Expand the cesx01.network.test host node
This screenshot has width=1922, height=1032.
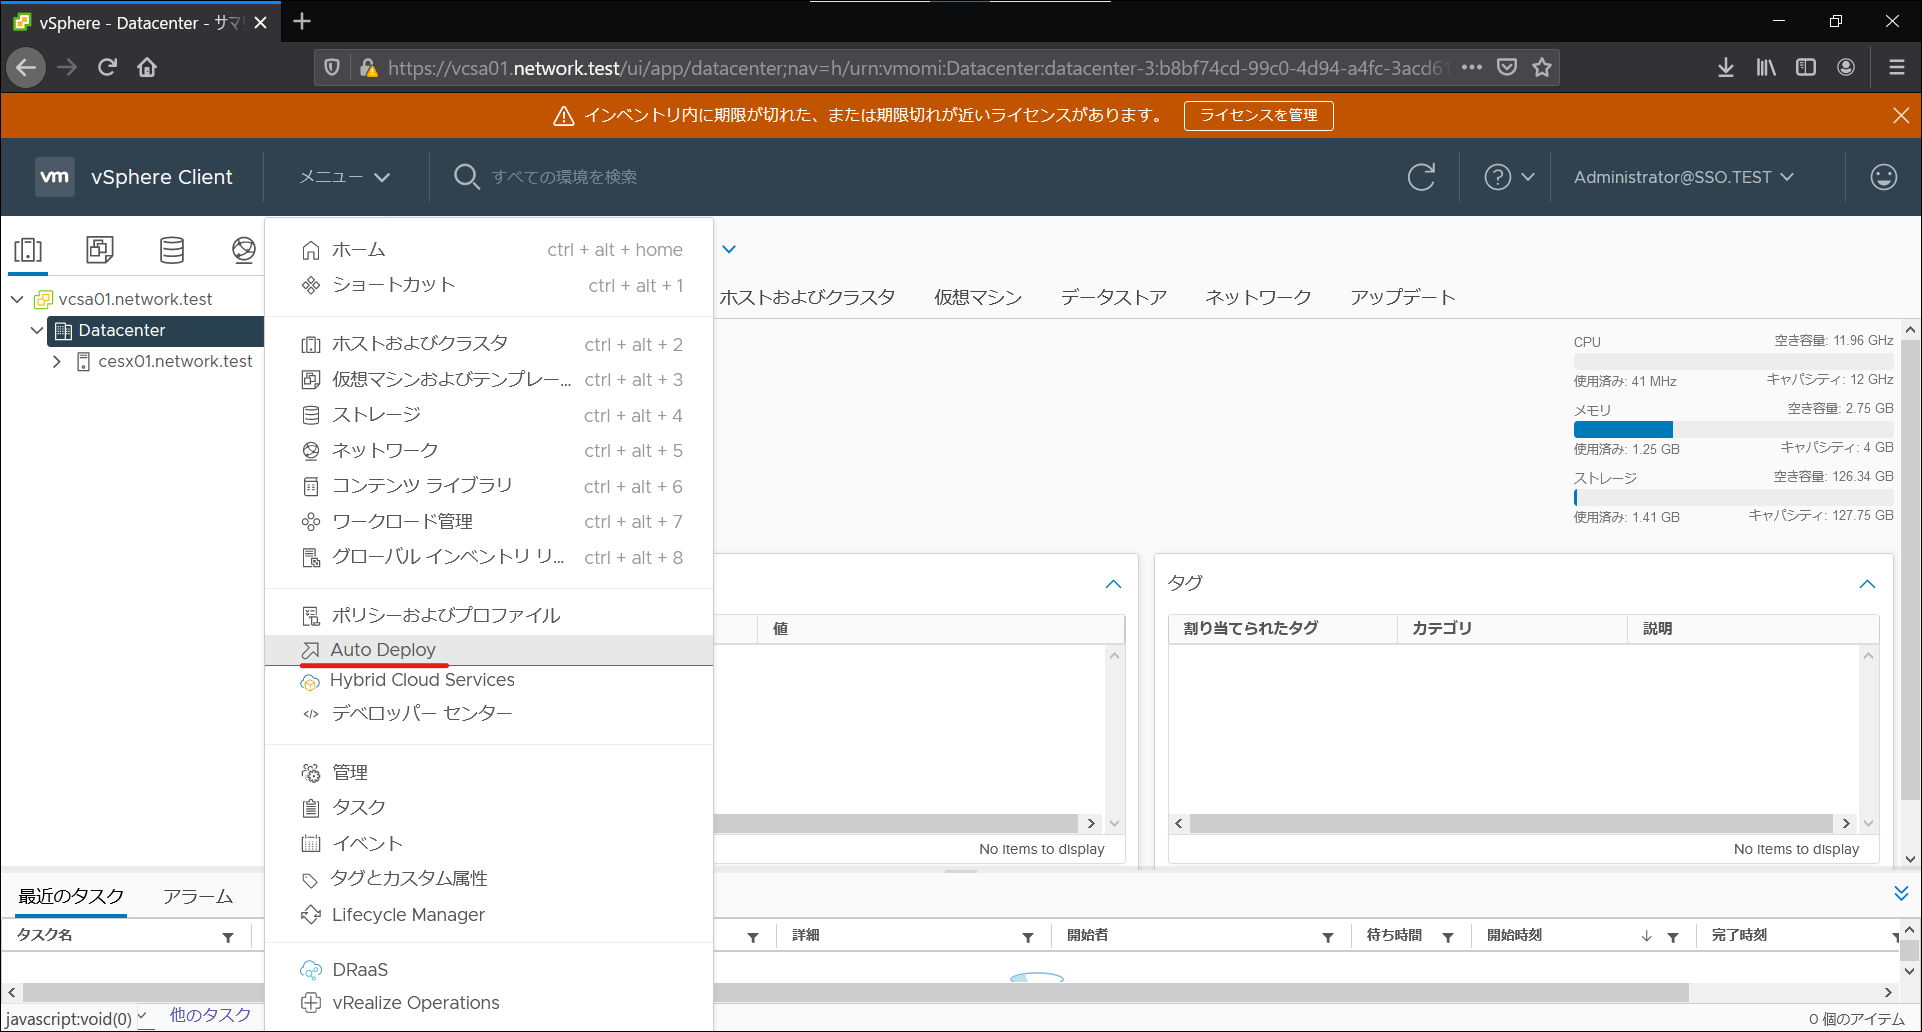(x=57, y=361)
